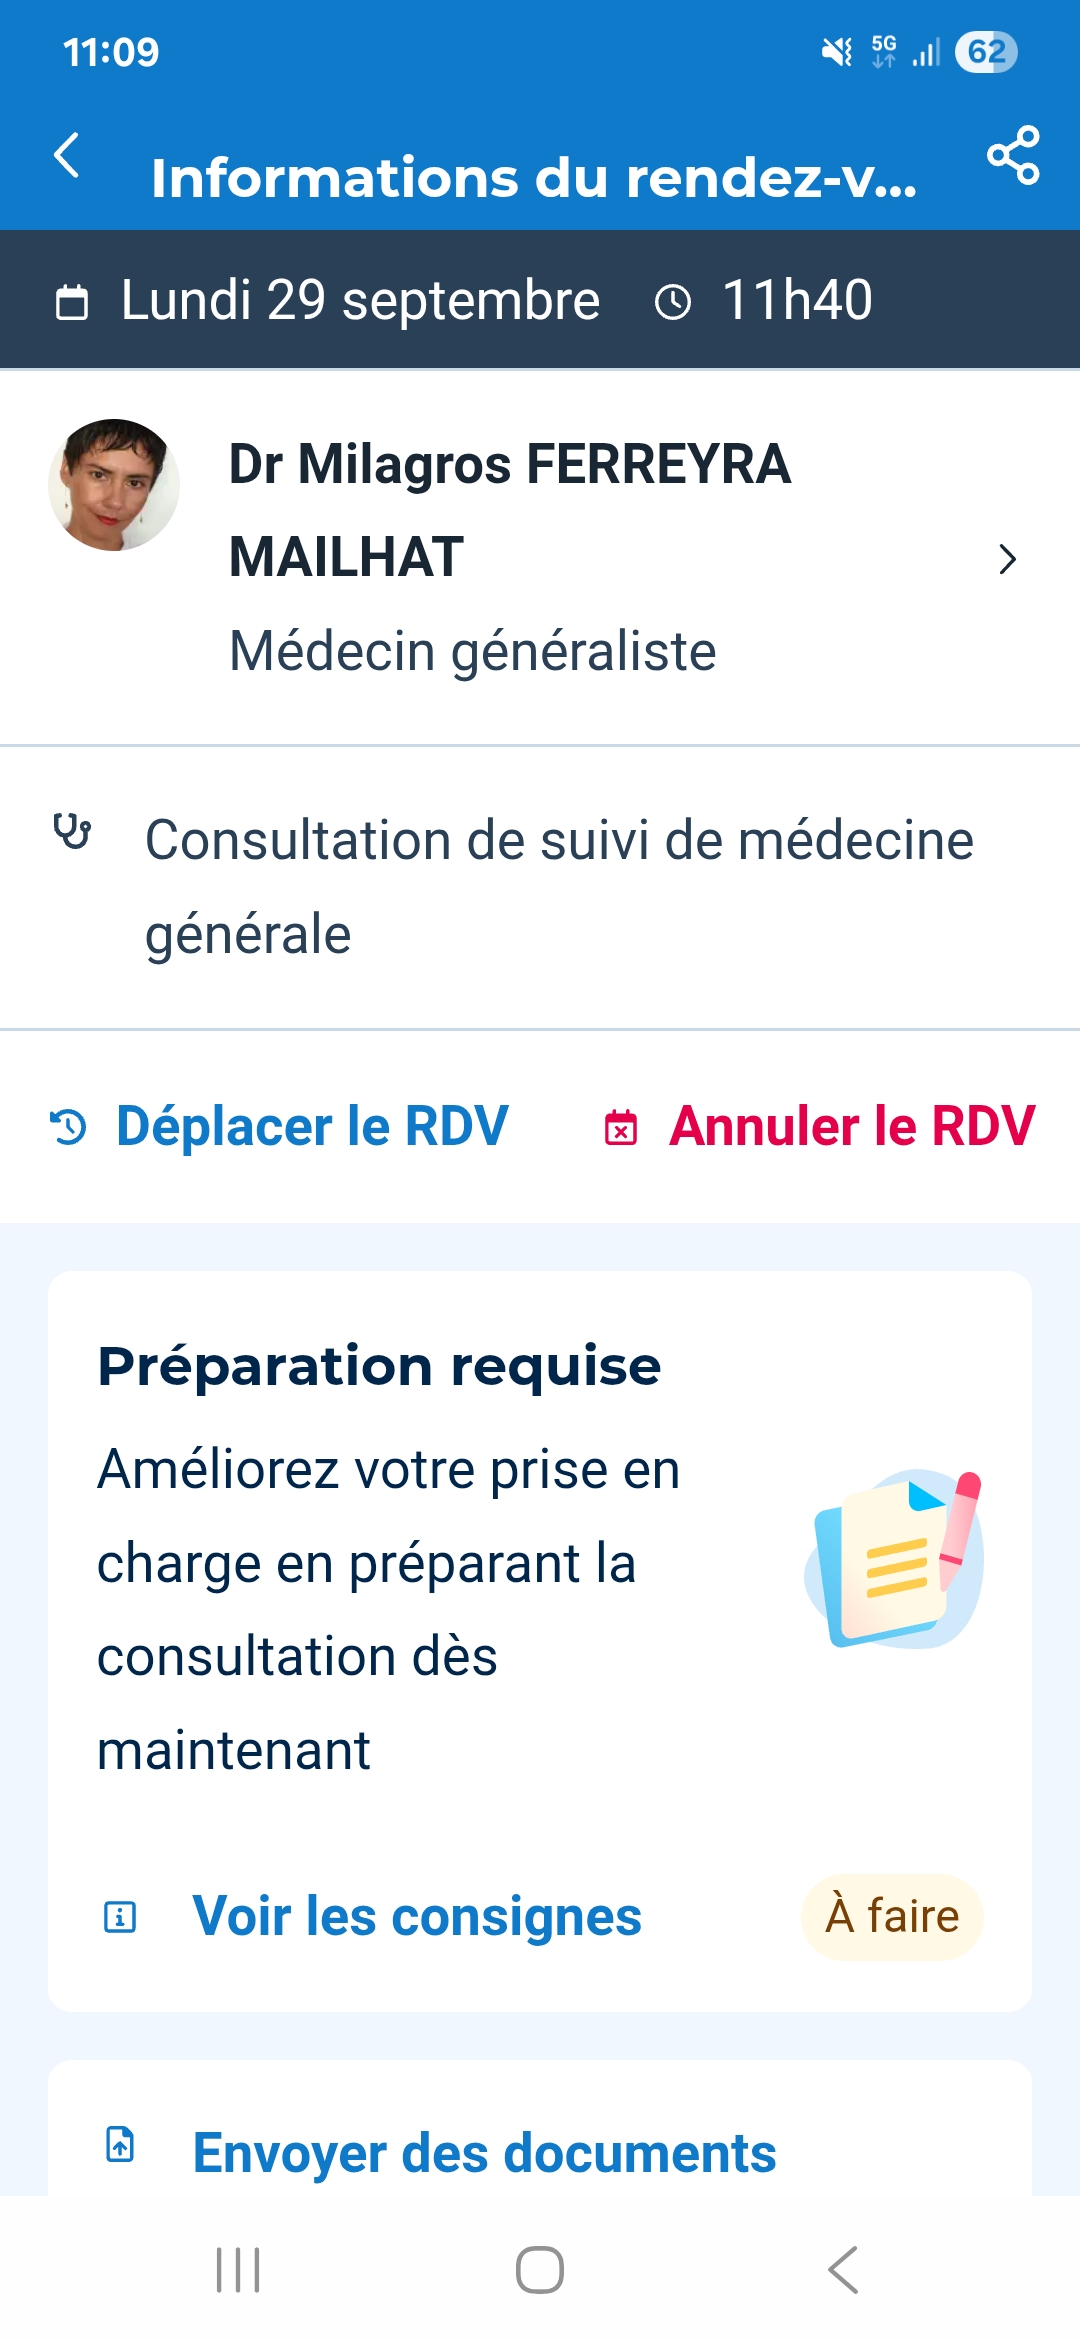Tap the stethoscope consultation icon
The width and height of the screenshot is (1080, 2340).
[x=72, y=831]
